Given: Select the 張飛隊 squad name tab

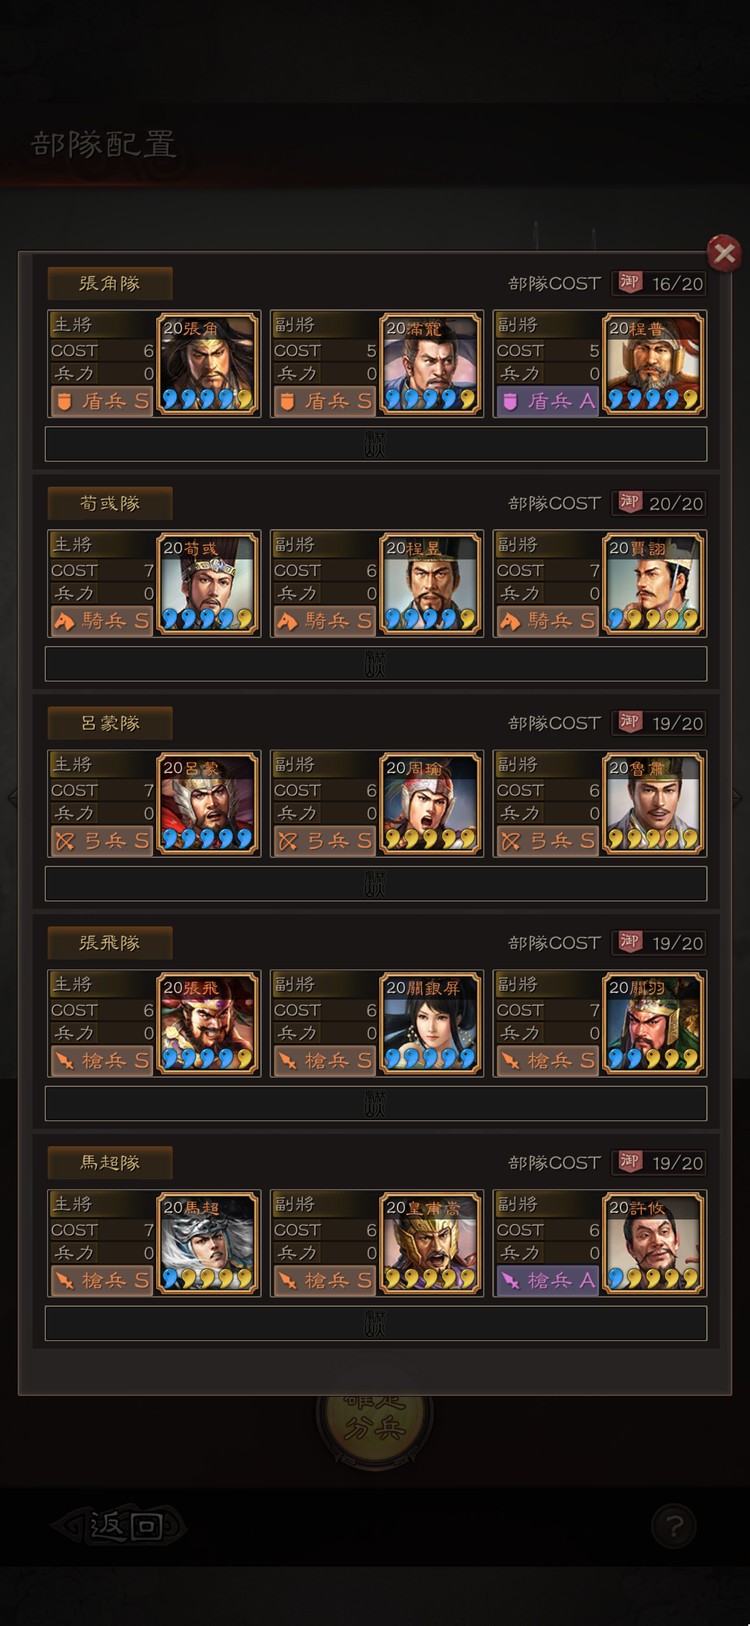Looking at the screenshot, I should click(x=110, y=943).
